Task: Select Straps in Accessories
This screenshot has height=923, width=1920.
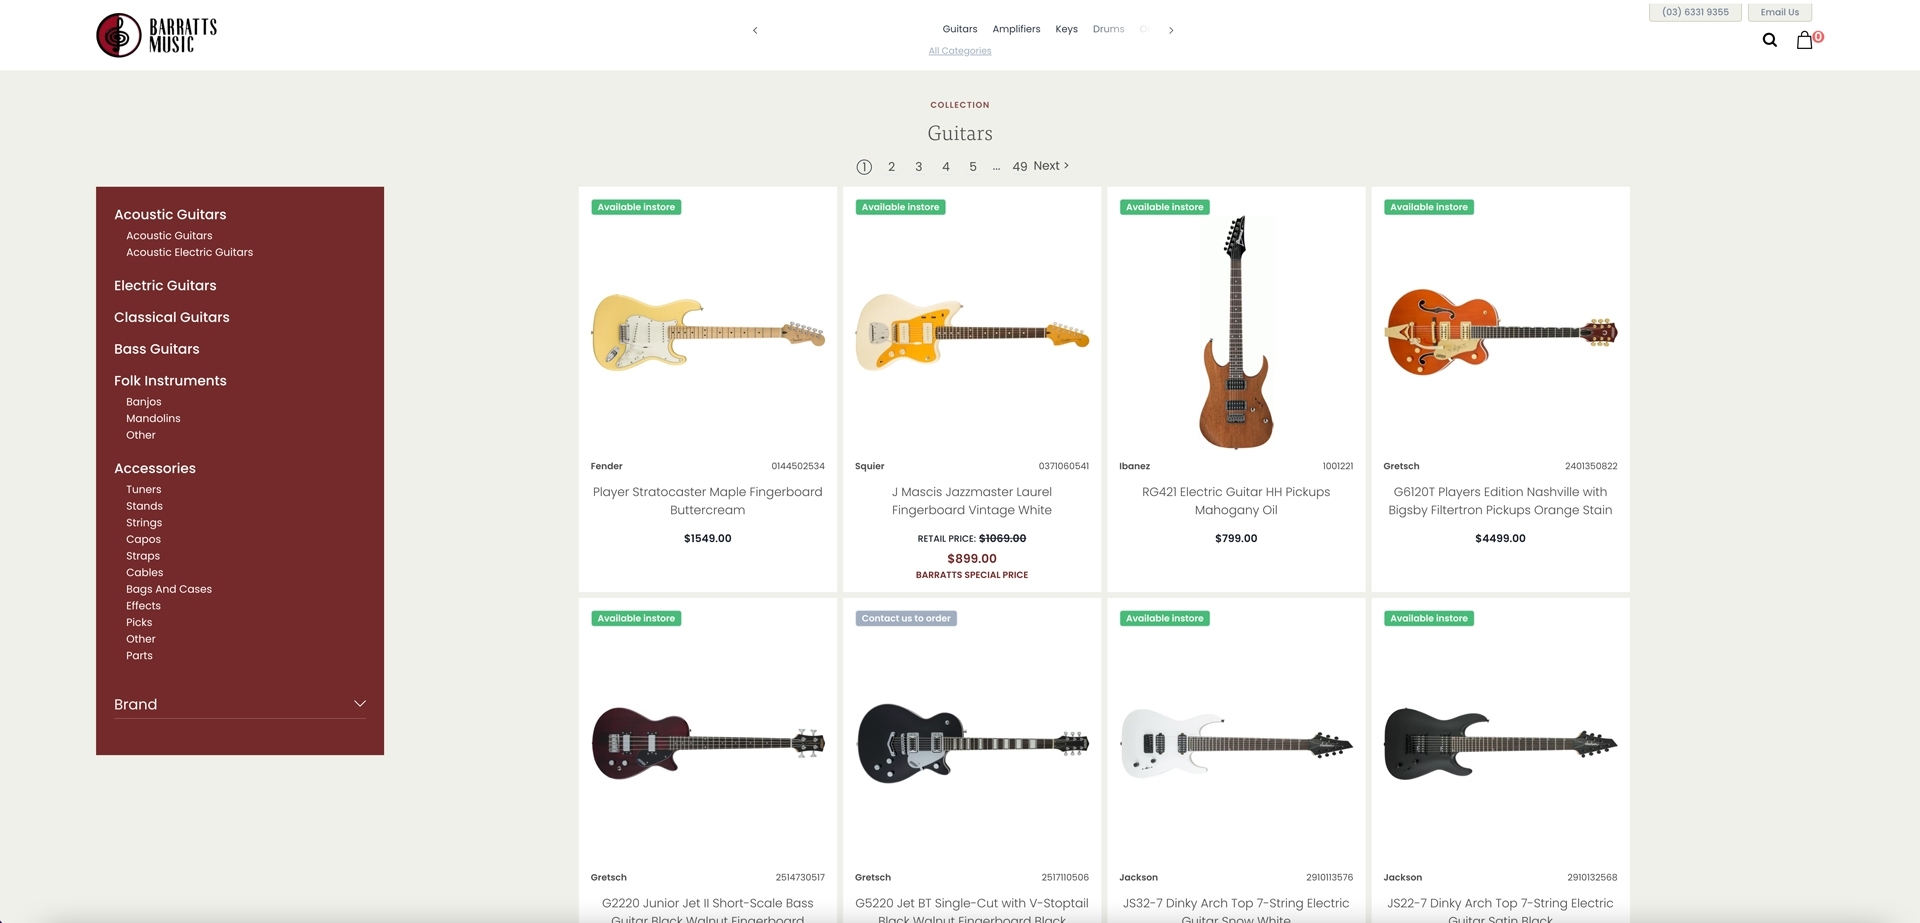Action: pos(143,556)
